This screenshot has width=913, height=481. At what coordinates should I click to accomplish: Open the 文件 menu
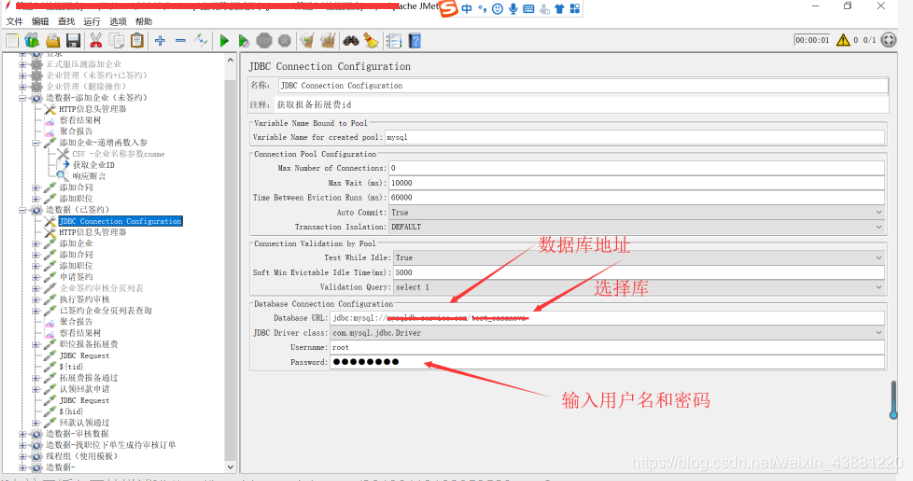tap(14, 22)
